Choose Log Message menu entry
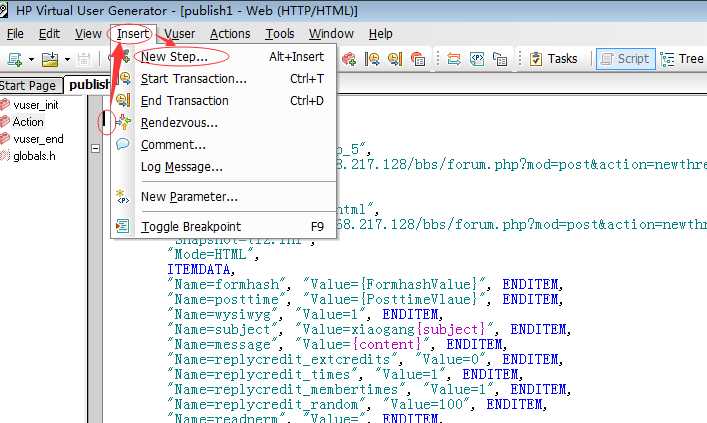 point(224,167)
